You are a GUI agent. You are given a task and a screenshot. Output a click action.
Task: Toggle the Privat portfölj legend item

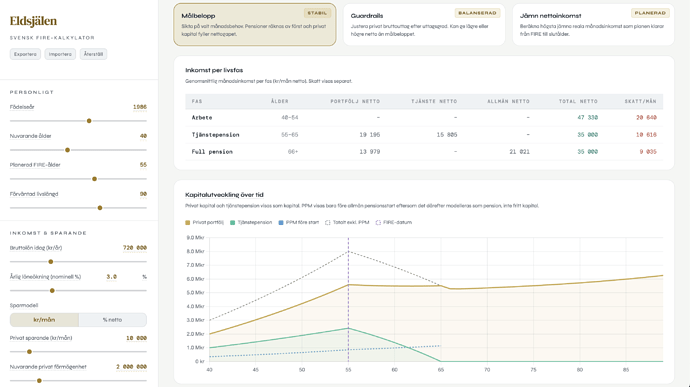point(205,222)
